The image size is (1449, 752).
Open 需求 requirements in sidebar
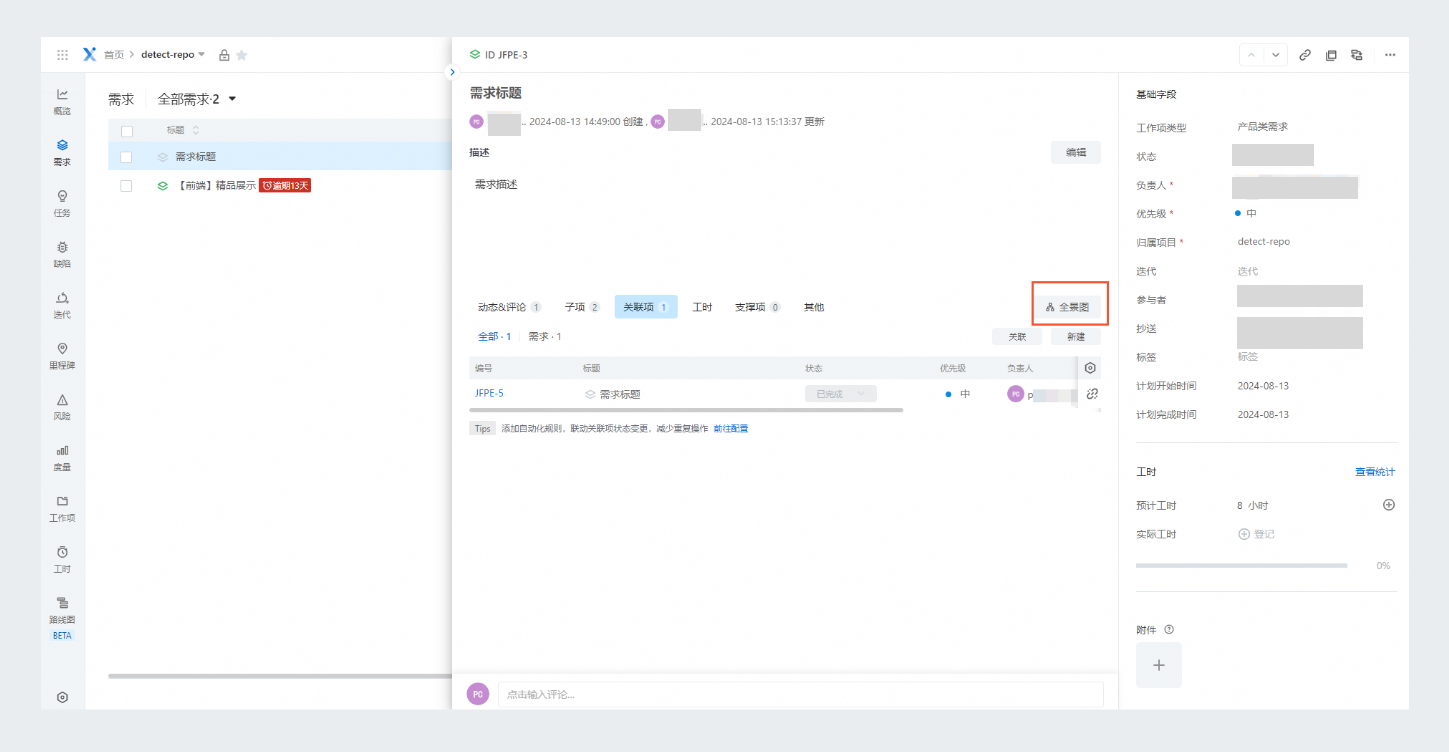62,152
